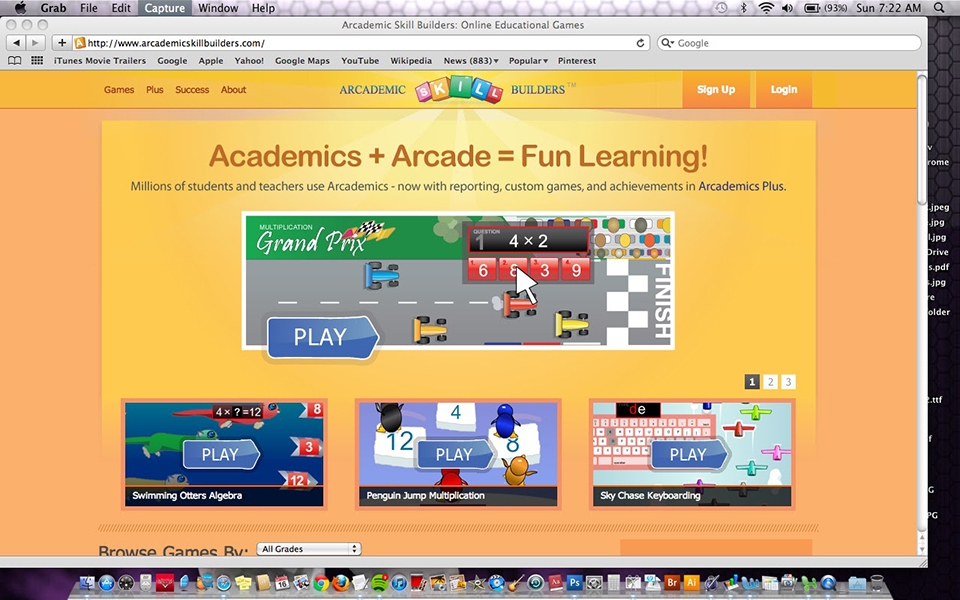The height and width of the screenshot is (600, 960).
Task: Click the reload page icon in address bar
Action: [x=640, y=43]
